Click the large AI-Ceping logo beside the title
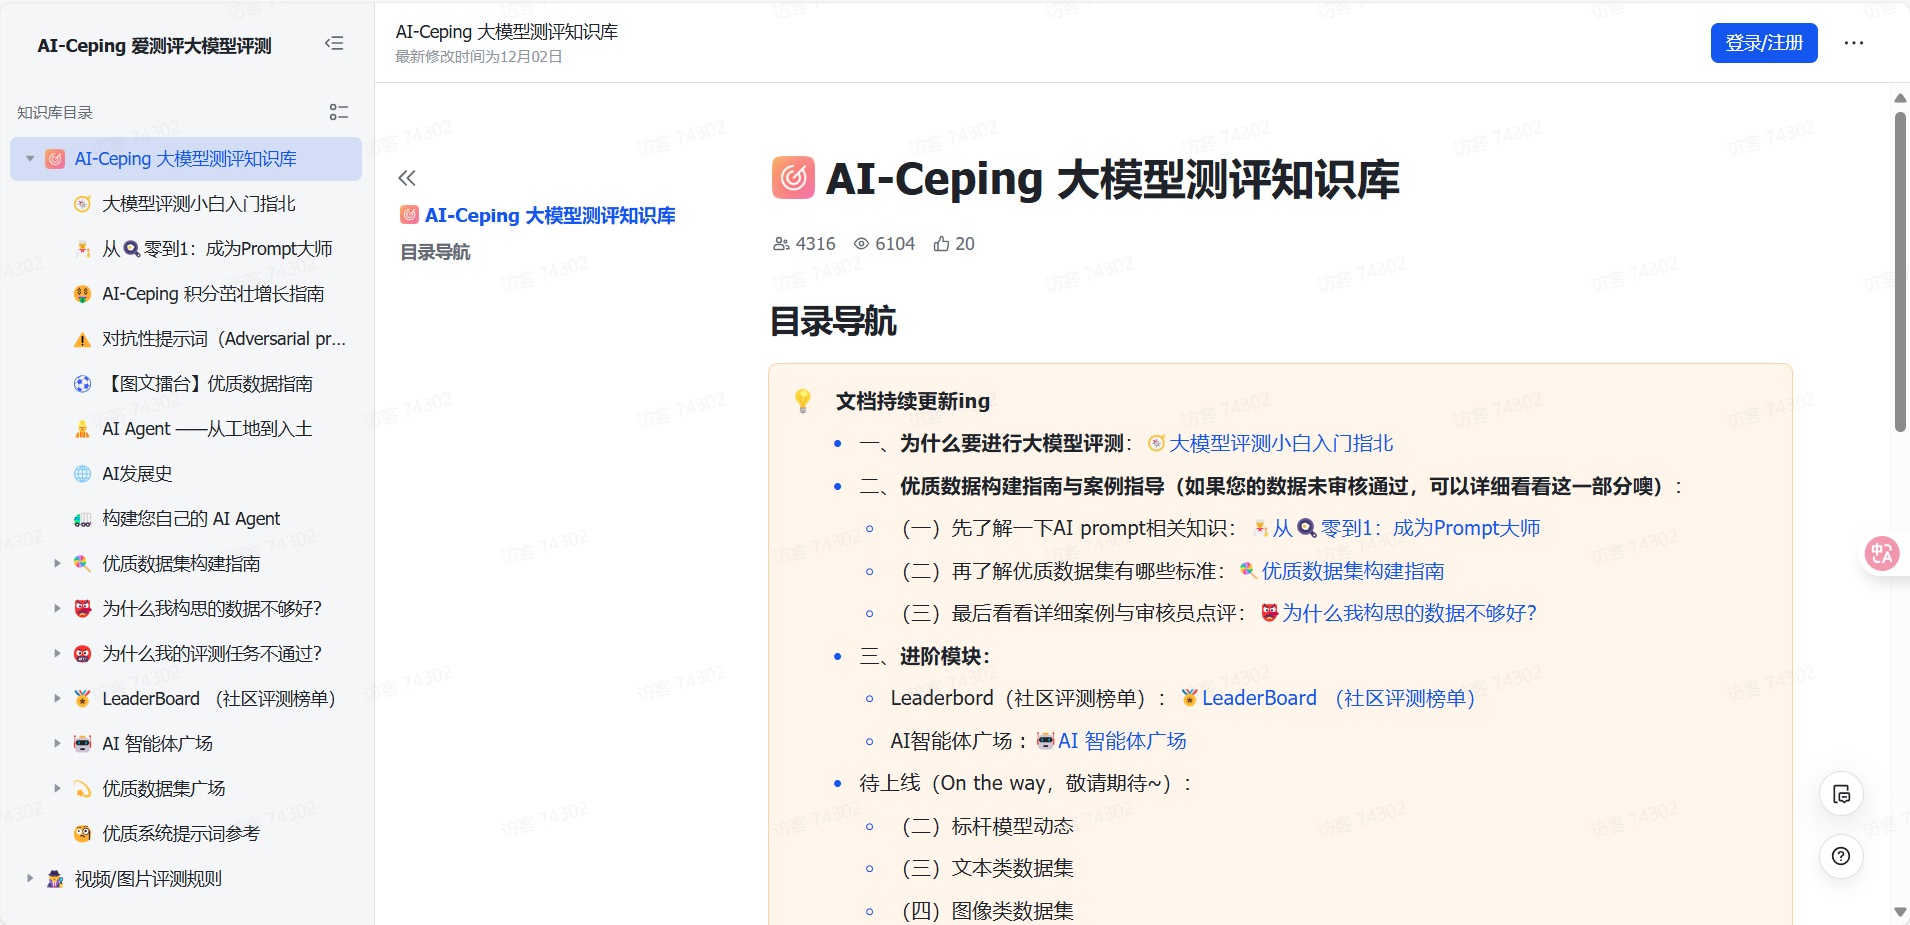1910x925 pixels. pyautogui.click(x=793, y=178)
